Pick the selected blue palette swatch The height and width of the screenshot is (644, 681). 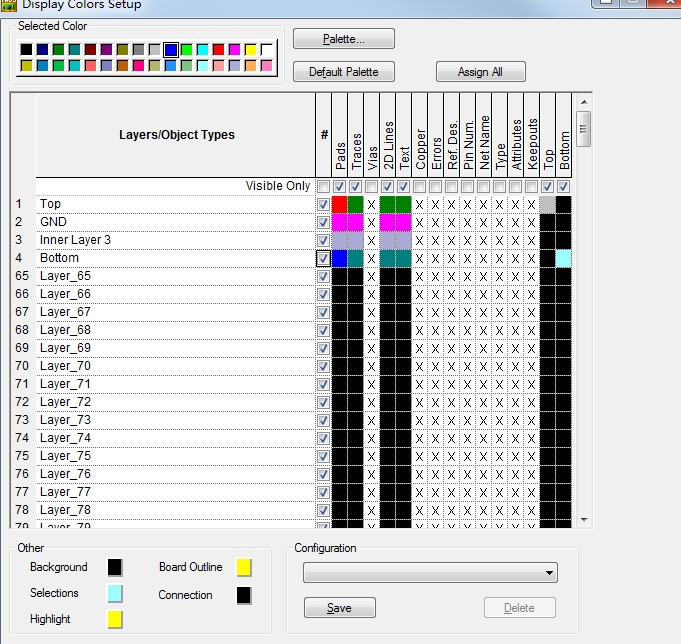[171, 50]
